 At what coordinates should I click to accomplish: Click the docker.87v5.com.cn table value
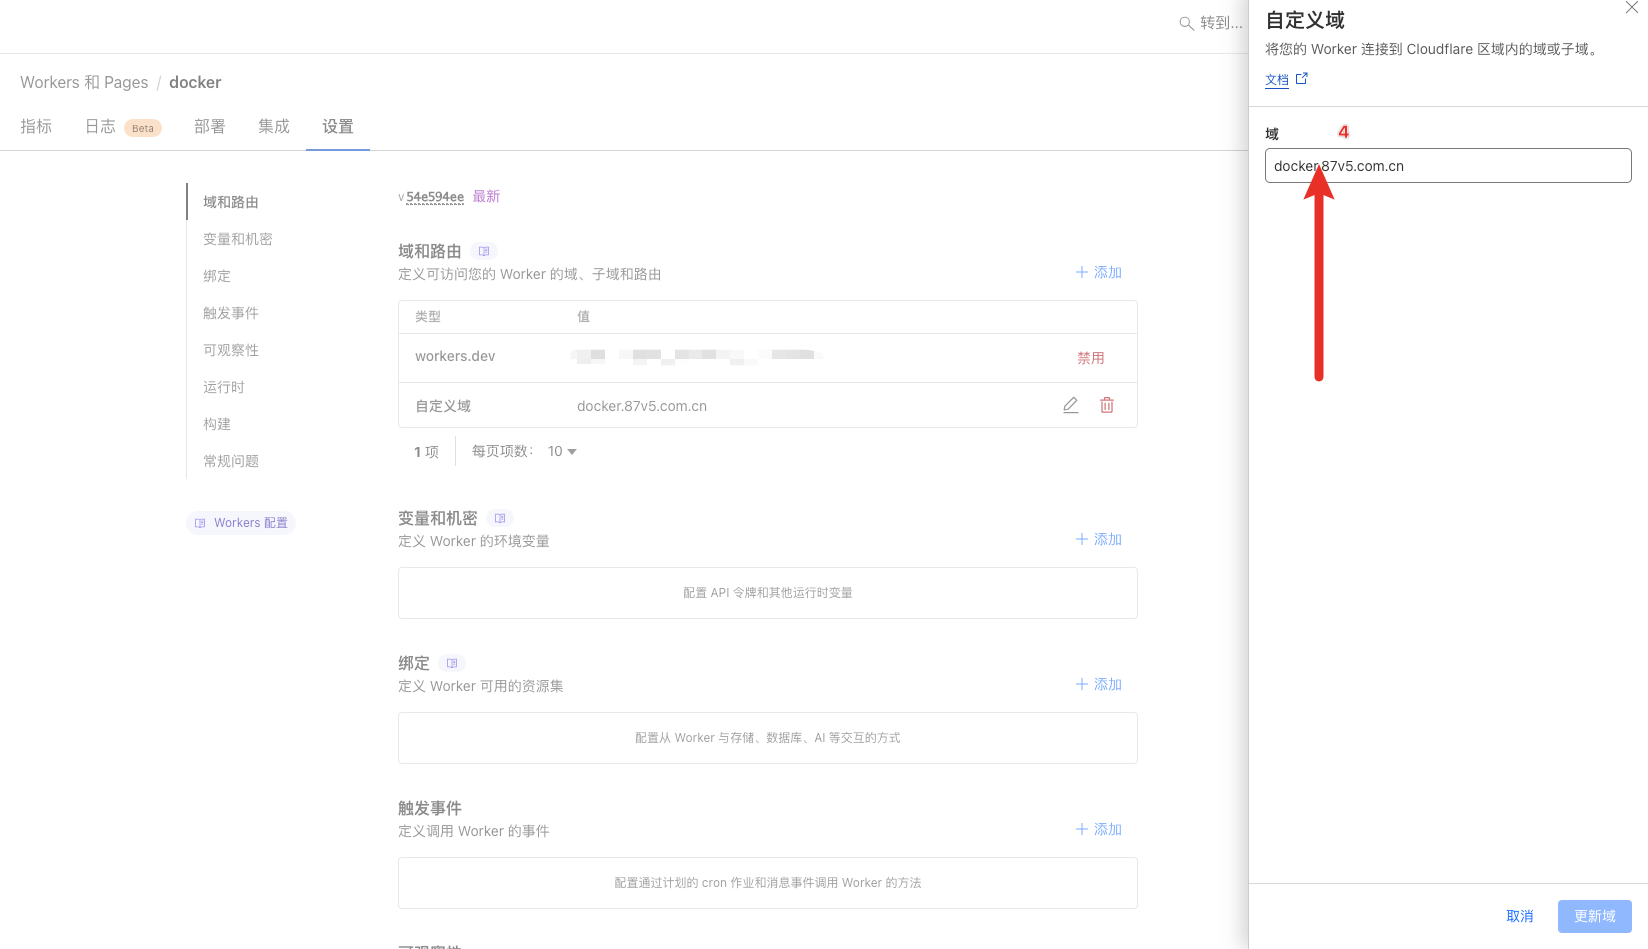click(x=642, y=406)
